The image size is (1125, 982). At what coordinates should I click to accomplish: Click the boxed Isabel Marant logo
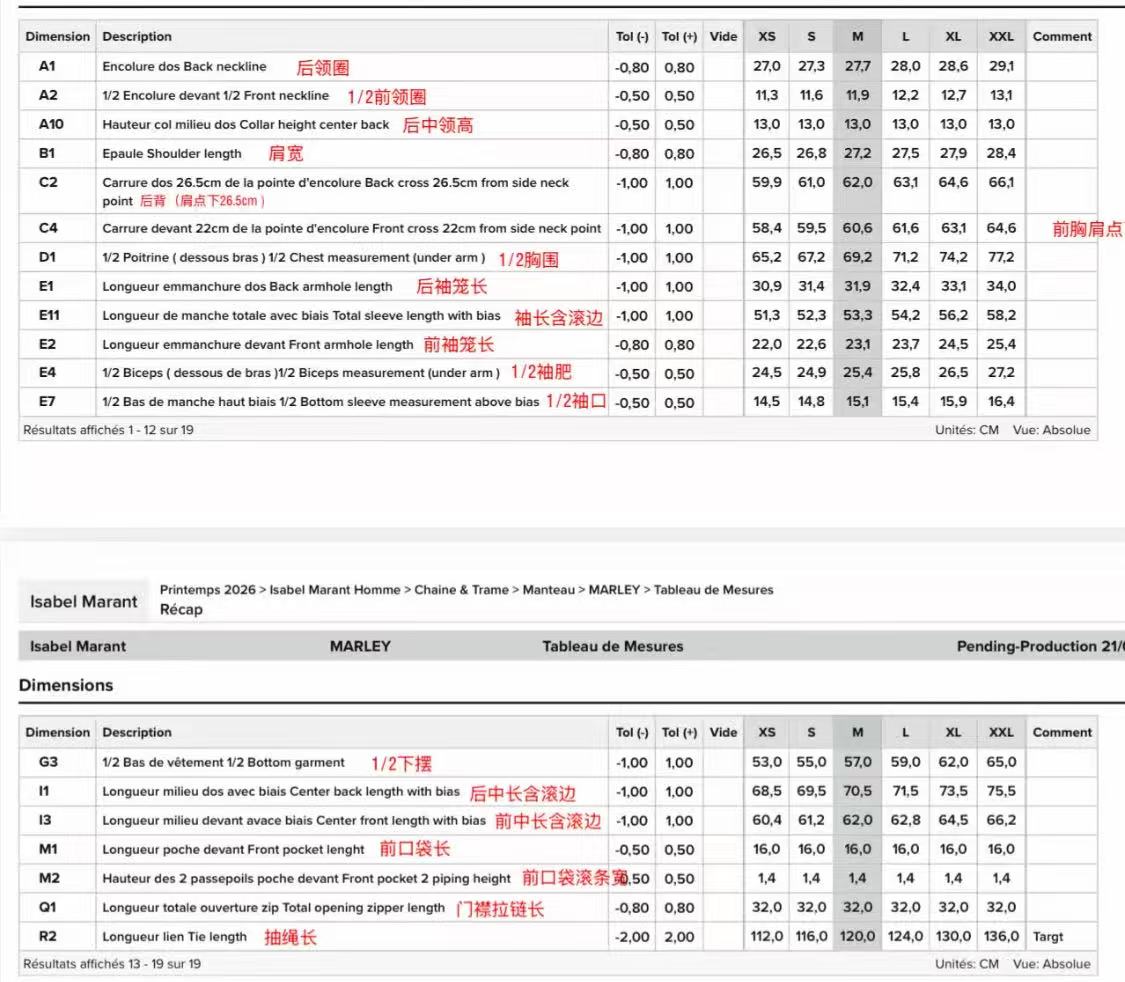coord(83,601)
